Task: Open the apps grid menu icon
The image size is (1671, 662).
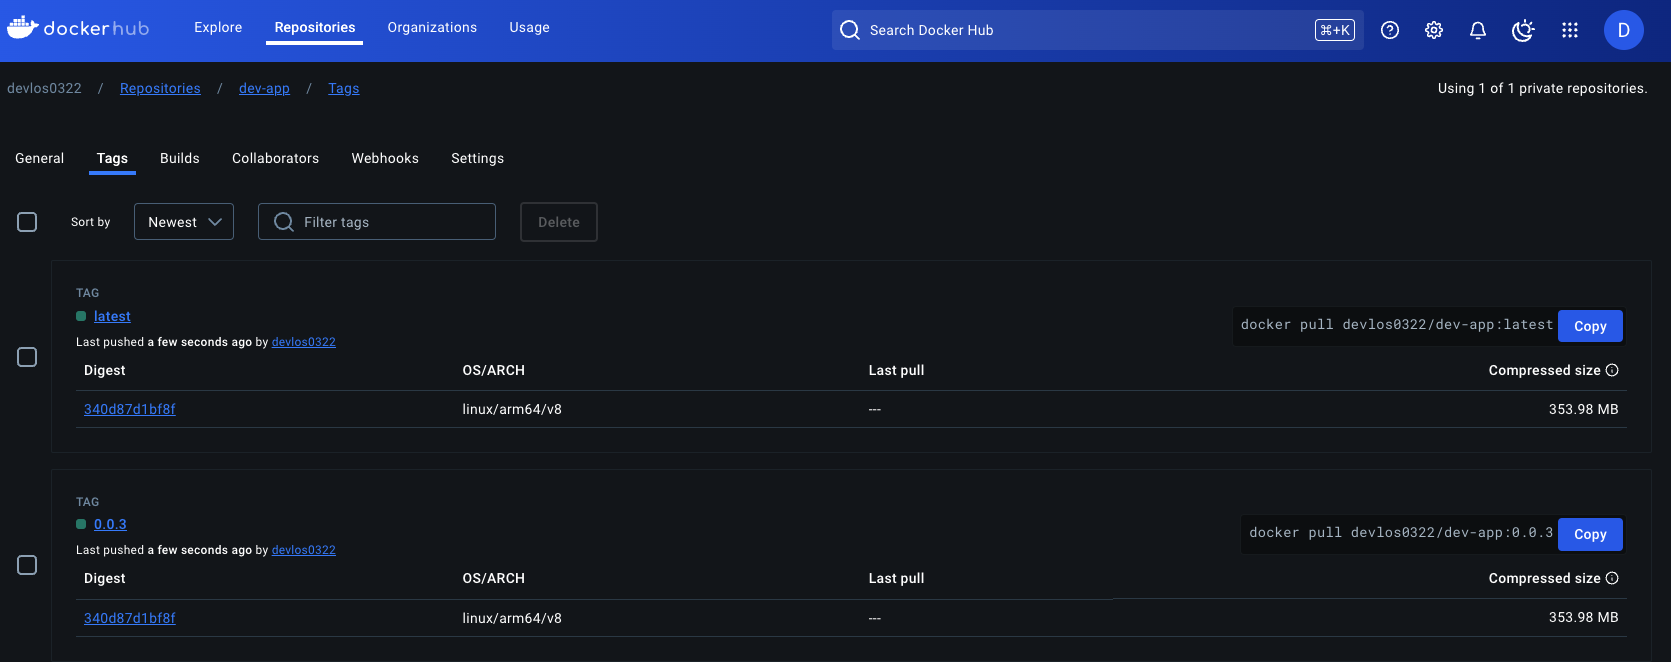Action: (1570, 30)
